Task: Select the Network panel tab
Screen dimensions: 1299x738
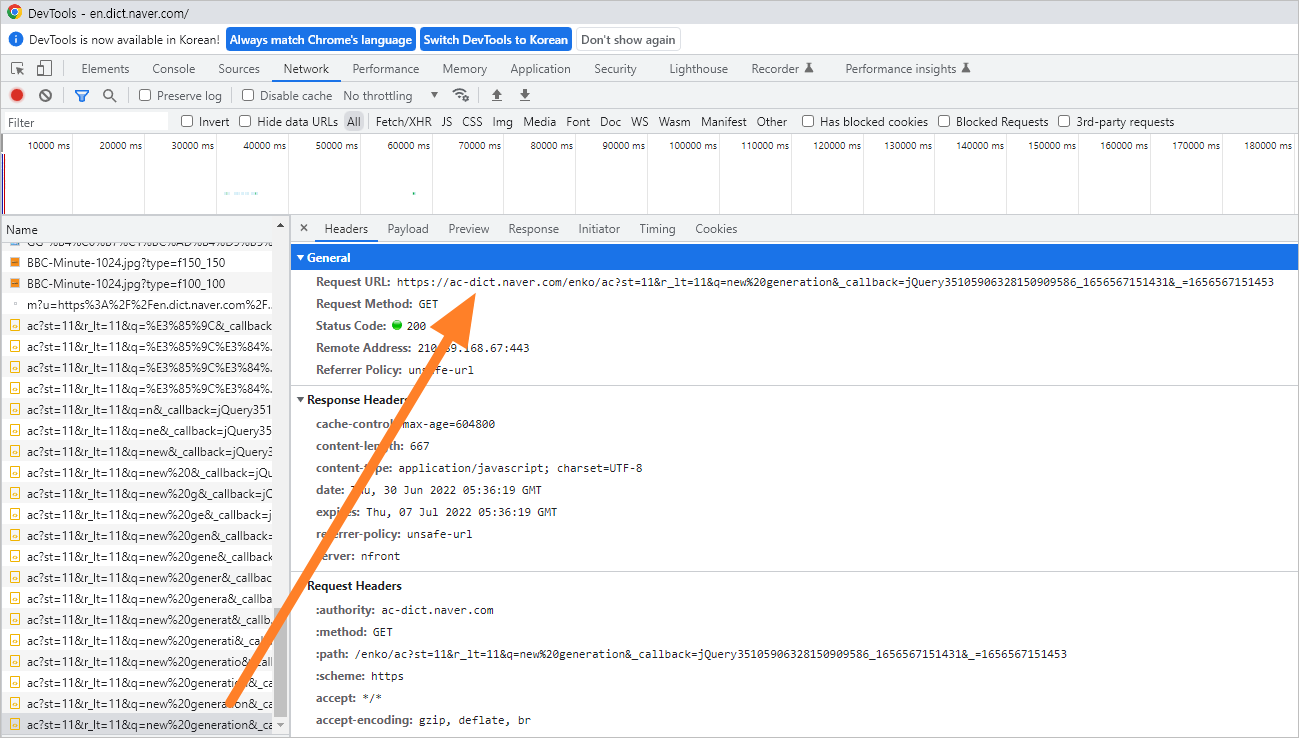Action: [x=306, y=69]
